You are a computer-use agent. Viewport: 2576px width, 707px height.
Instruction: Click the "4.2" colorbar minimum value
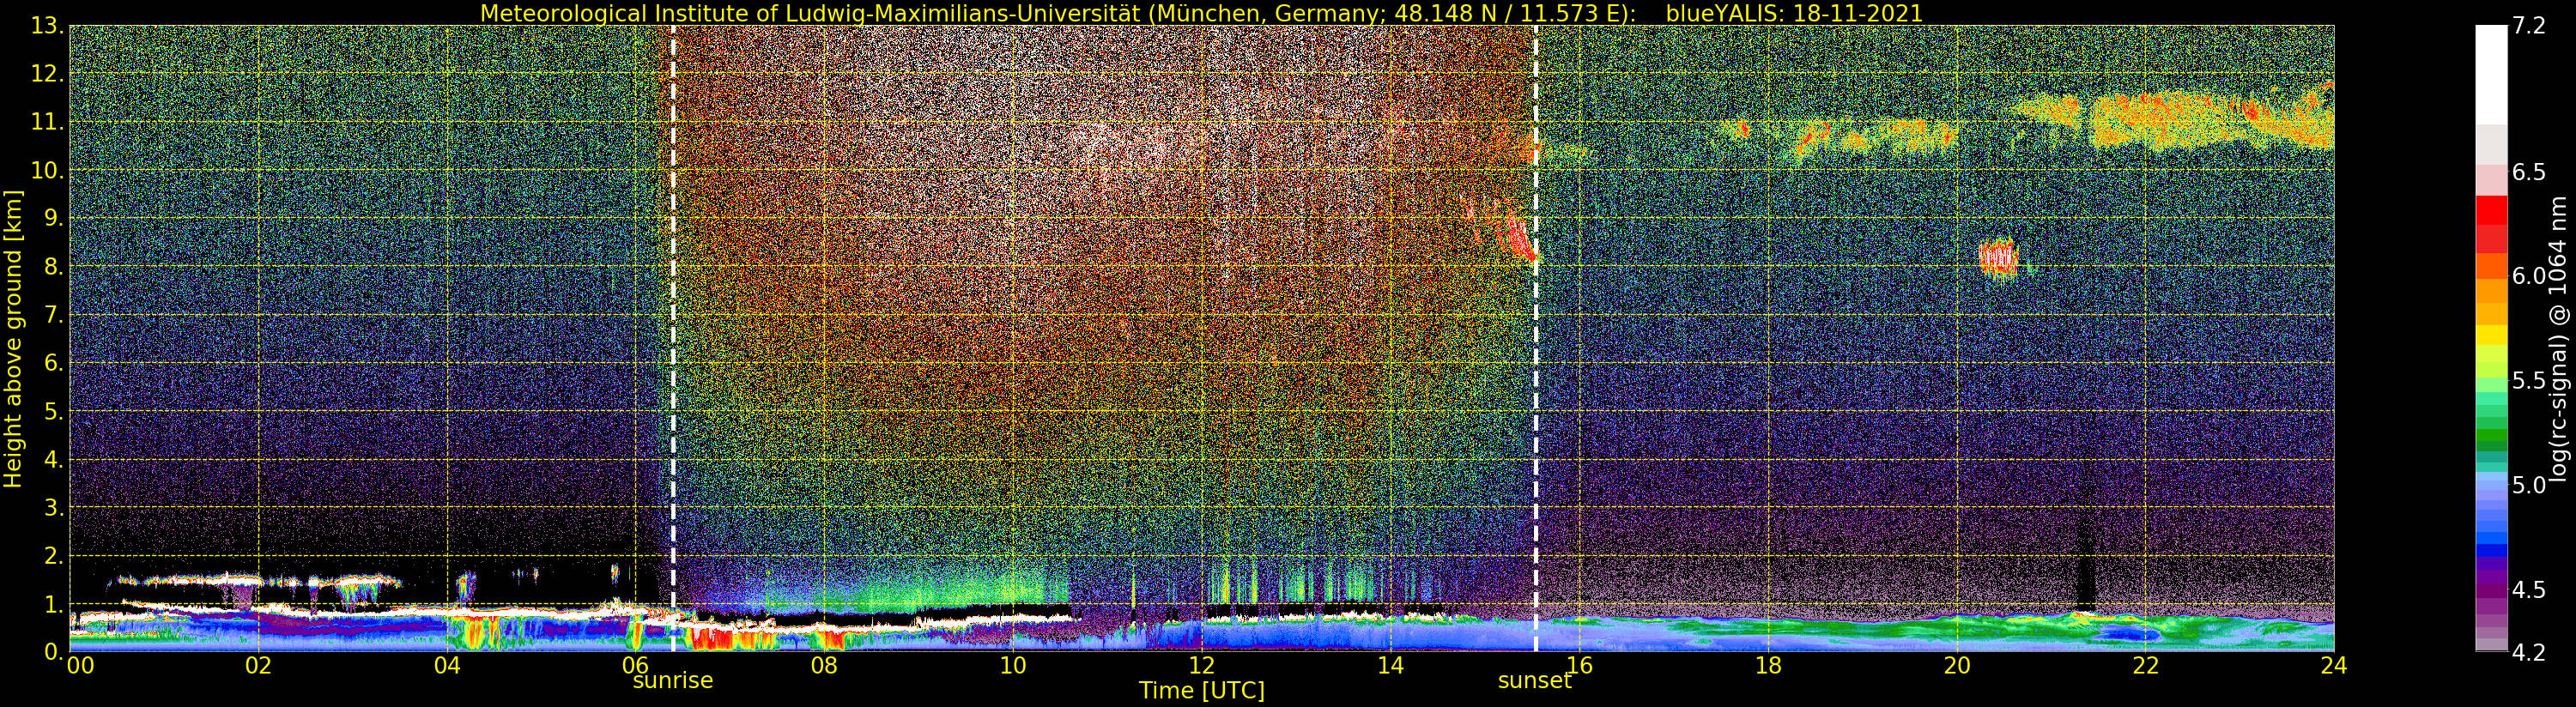tap(2529, 652)
